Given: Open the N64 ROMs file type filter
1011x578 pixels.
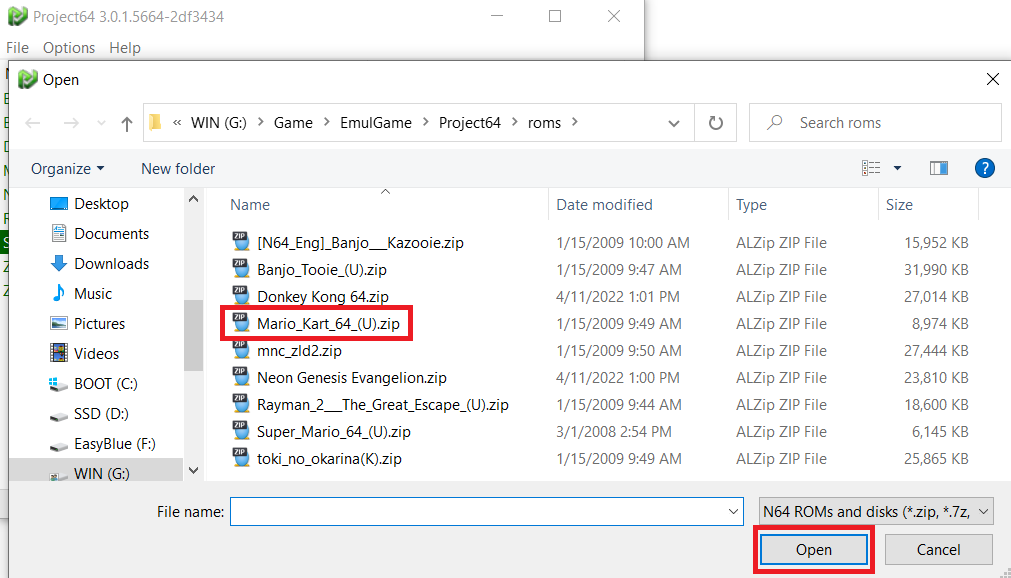Looking at the screenshot, I should pos(876,512).
